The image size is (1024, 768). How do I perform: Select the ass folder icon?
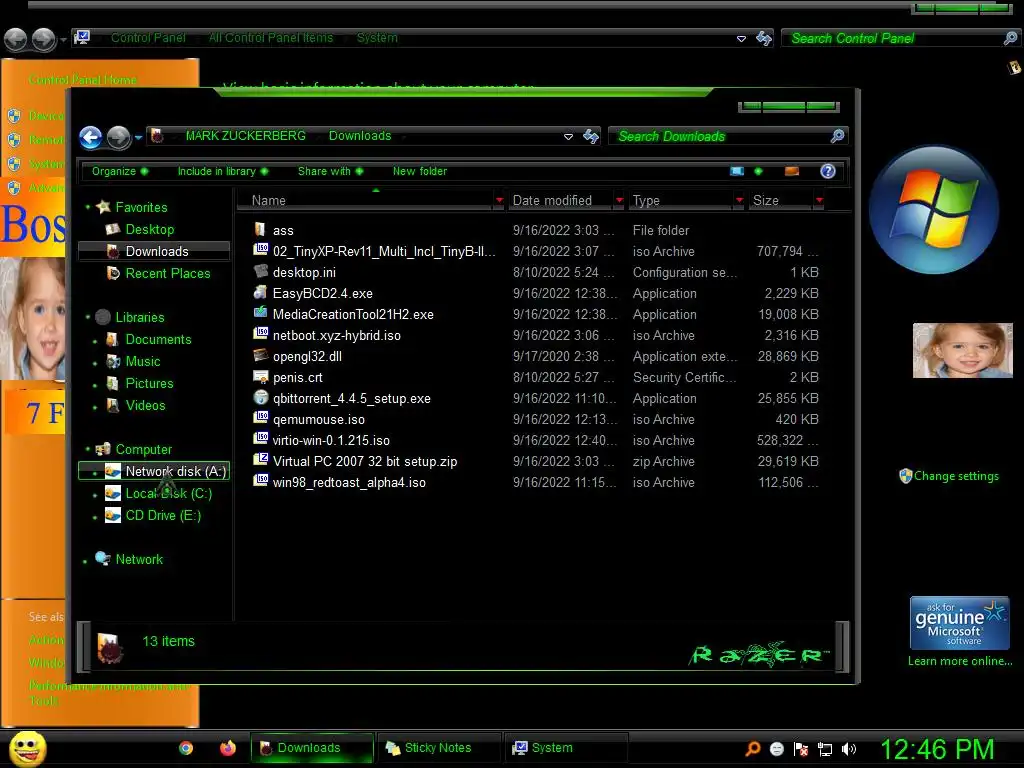click(x=260, y=229)
